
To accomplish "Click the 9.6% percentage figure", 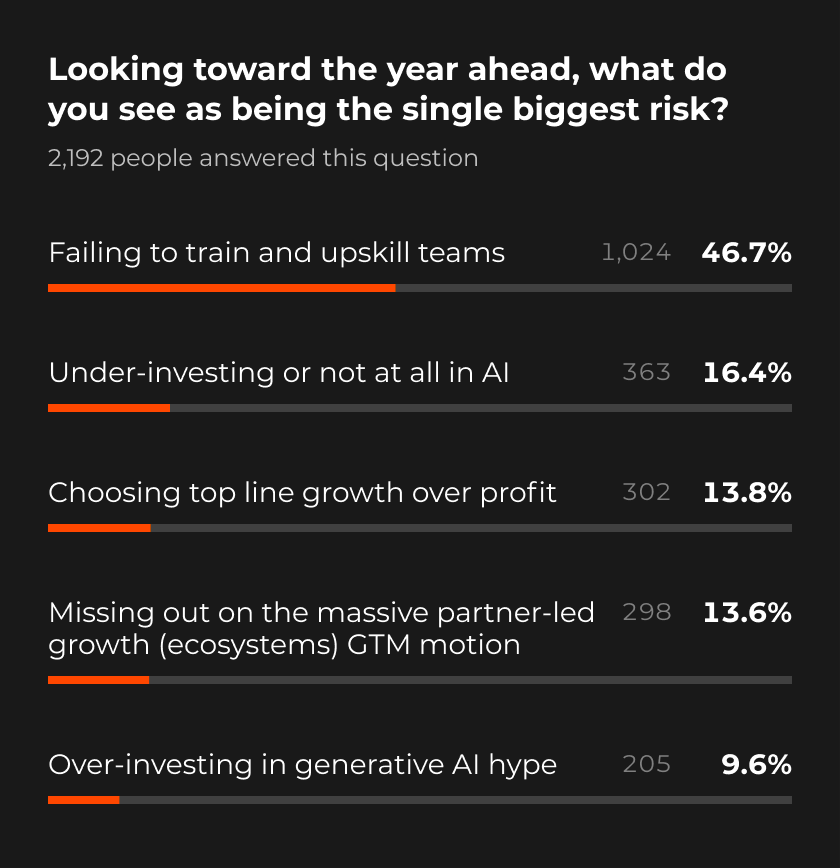I will point(756,765).
